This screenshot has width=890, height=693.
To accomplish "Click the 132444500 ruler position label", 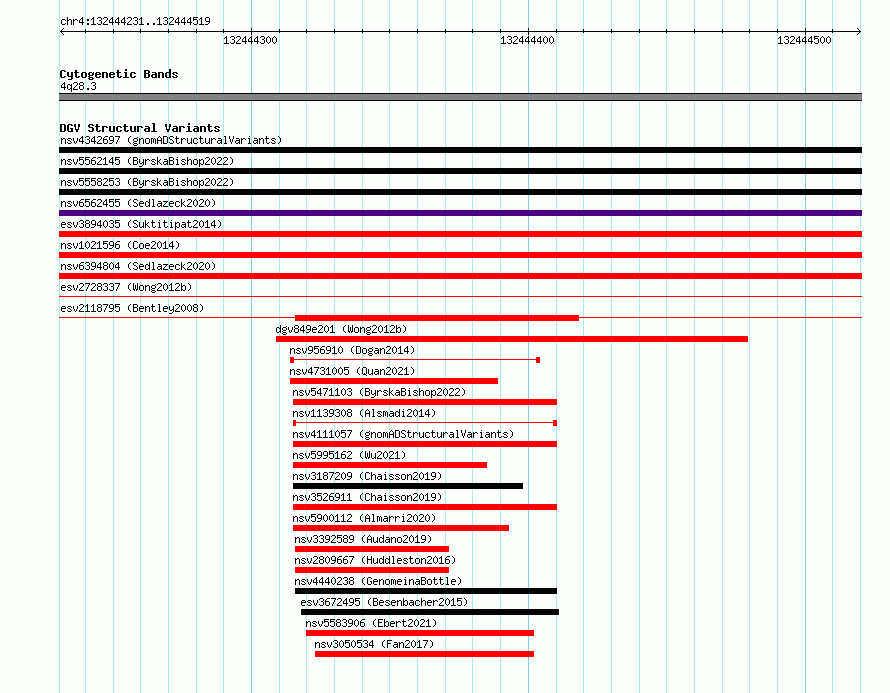I will pyautogui.click(x=804, y=40).
